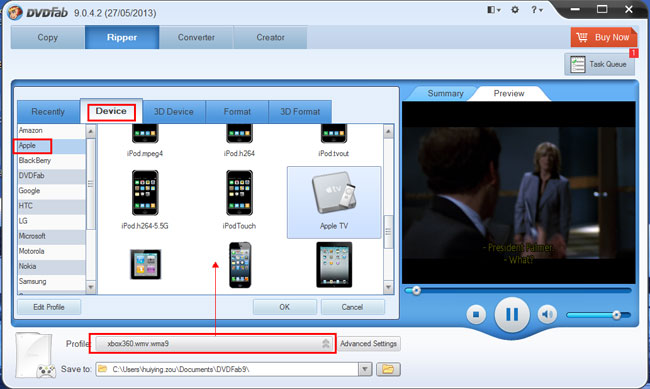The image size is (650, 389).
Task: Mute the preview audio speaker icon
Action: click(x=547, y=315)
